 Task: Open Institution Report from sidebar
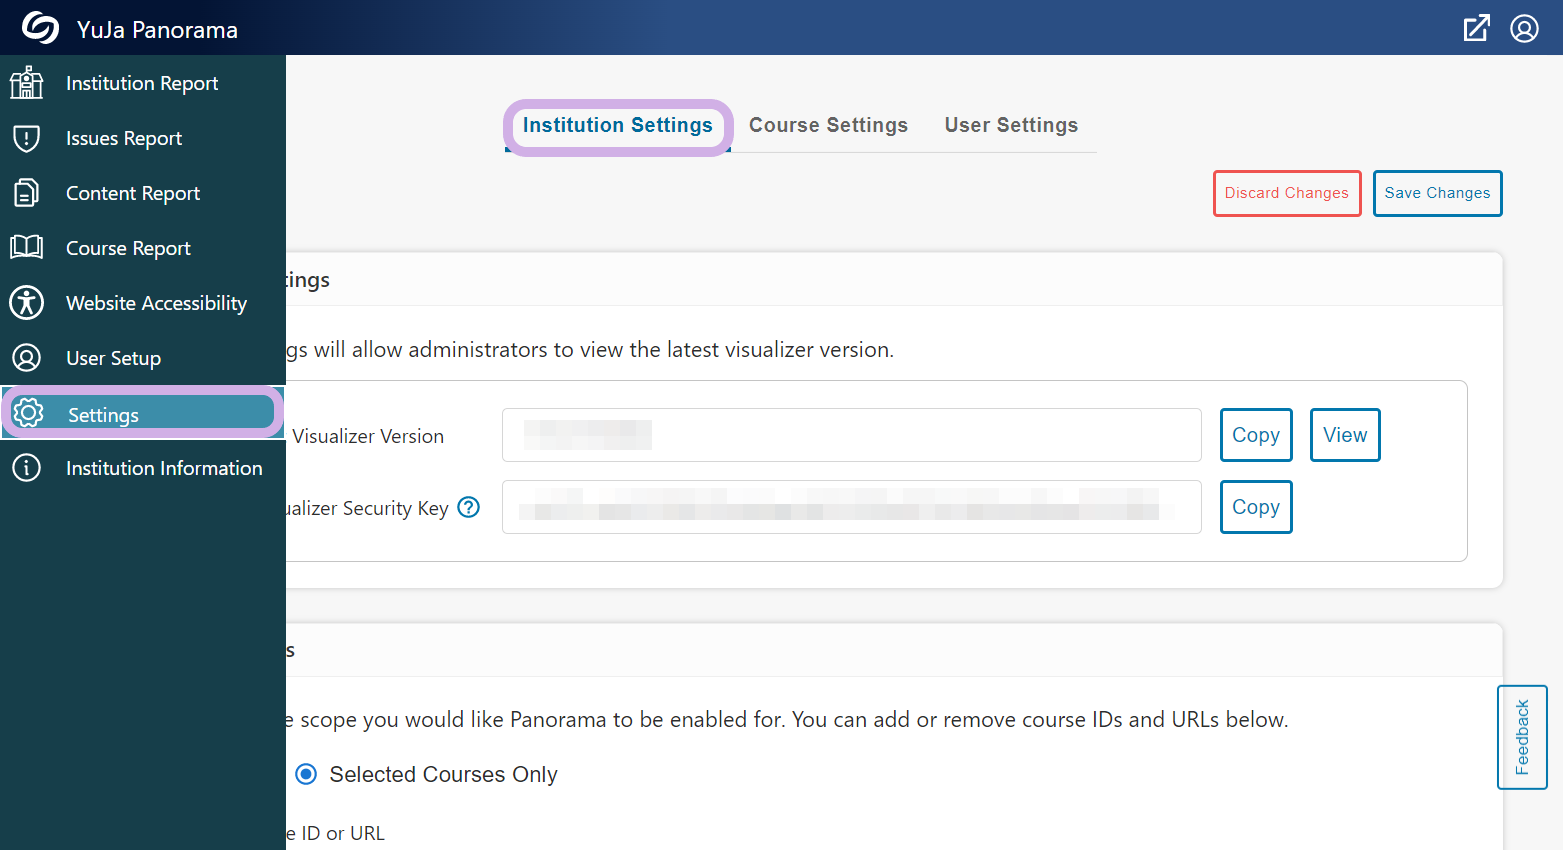pos(143,83)
